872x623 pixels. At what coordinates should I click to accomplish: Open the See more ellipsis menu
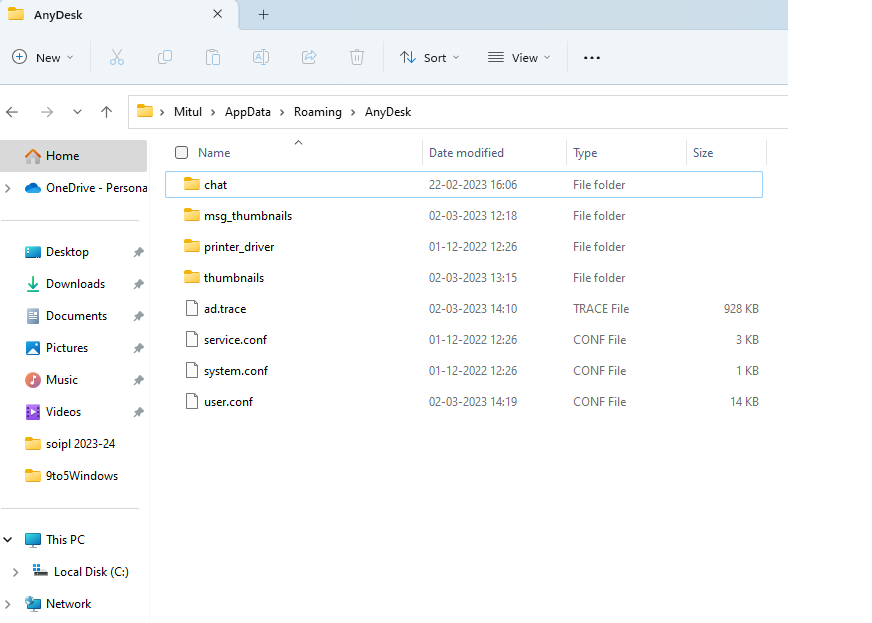tap(592, 58)
